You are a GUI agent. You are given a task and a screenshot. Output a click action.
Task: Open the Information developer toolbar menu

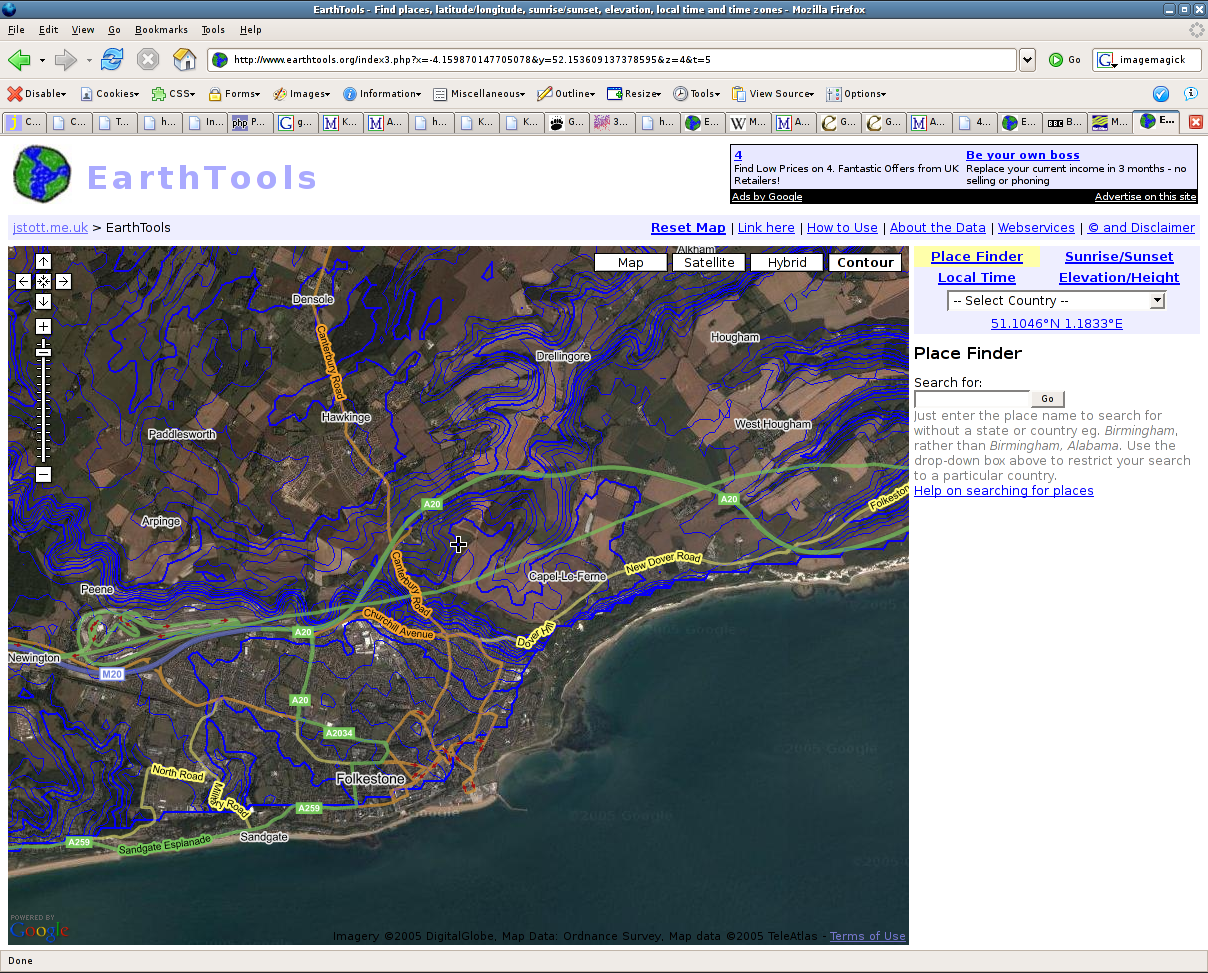coord(384,94)
